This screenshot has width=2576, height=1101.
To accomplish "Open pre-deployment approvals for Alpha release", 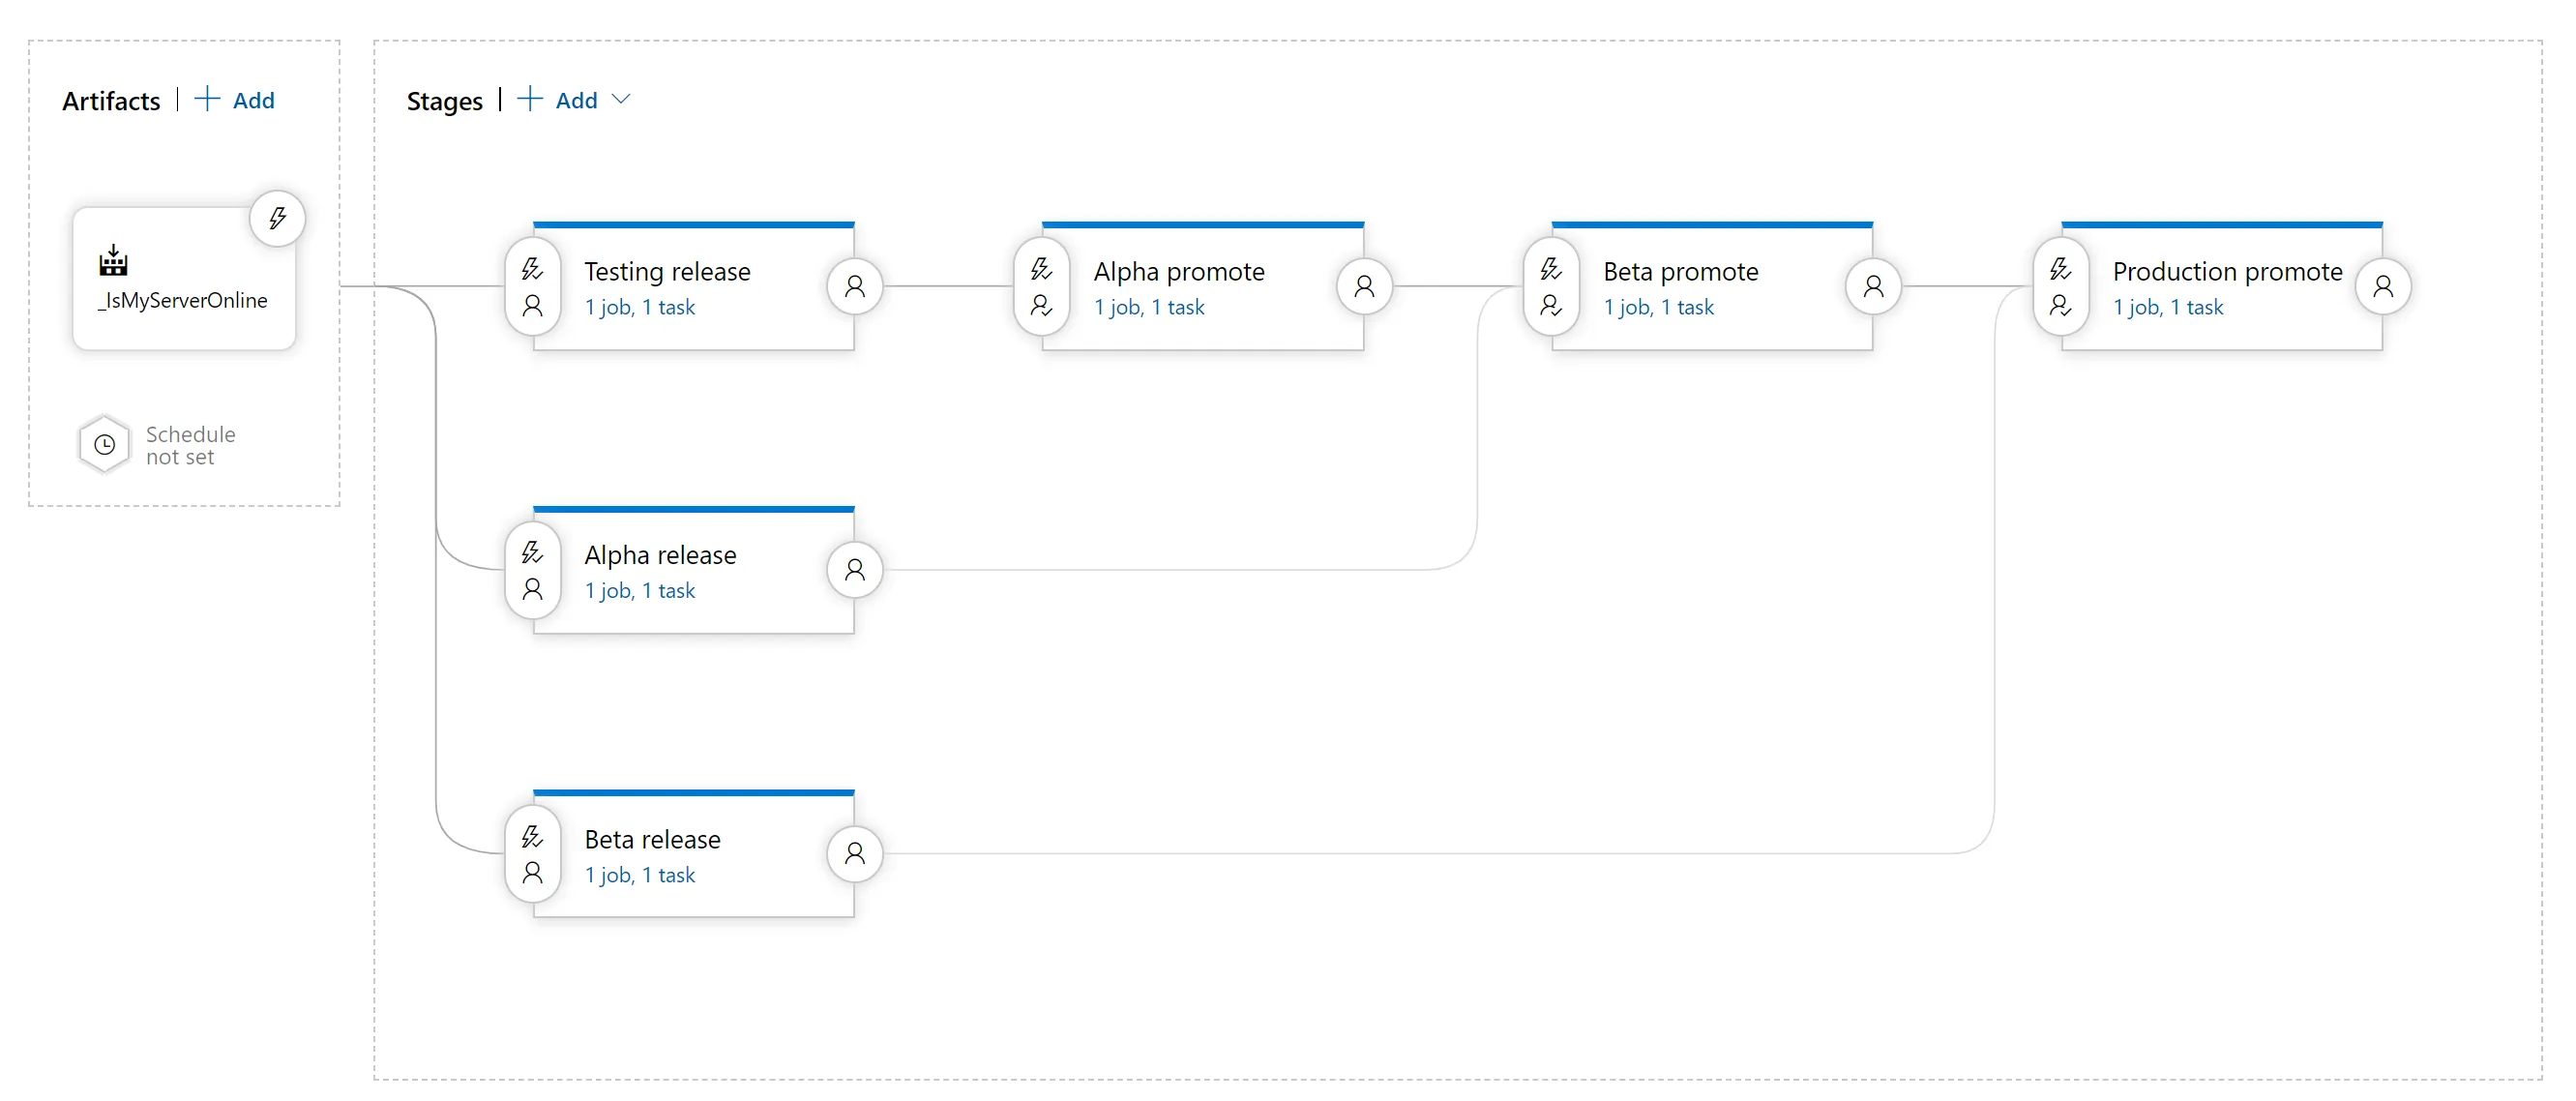I will (x=532, y=590).
